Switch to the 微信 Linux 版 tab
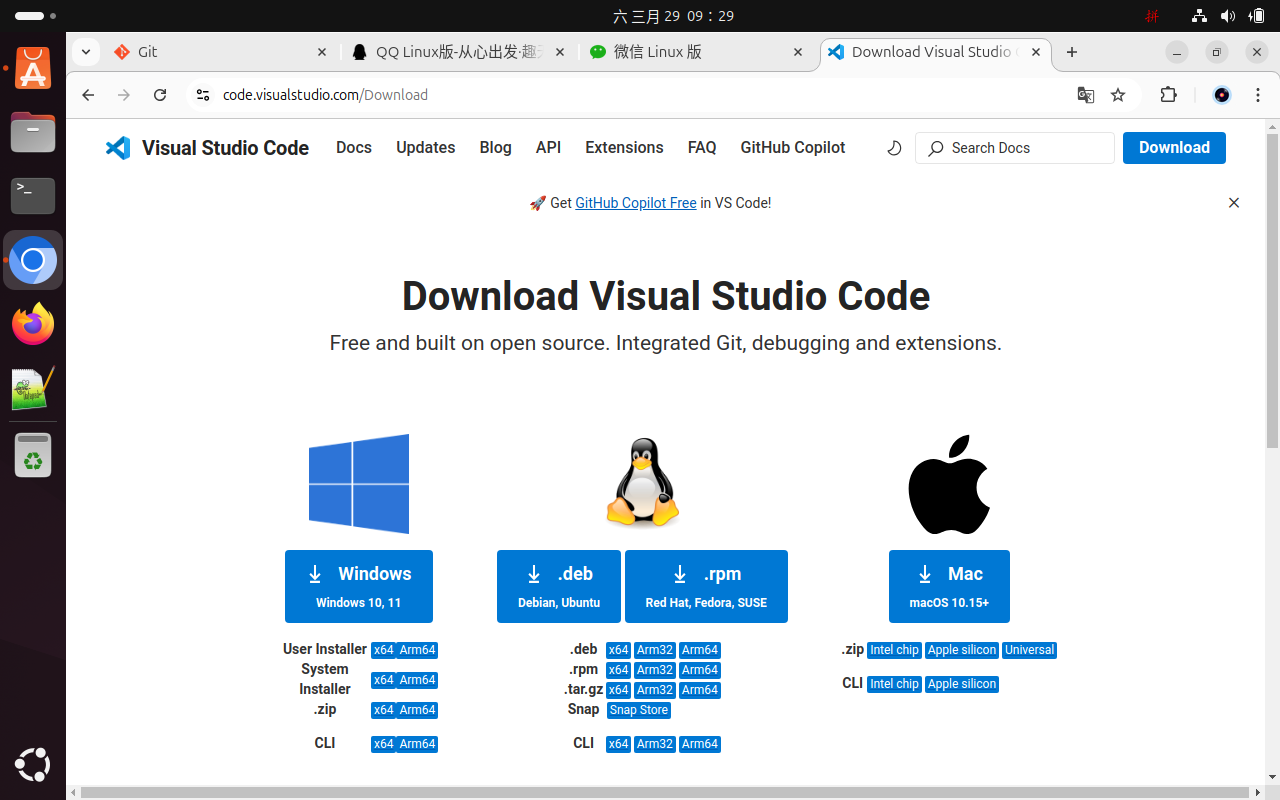Viewport: 1280px width, 800px height. [697, 52]
